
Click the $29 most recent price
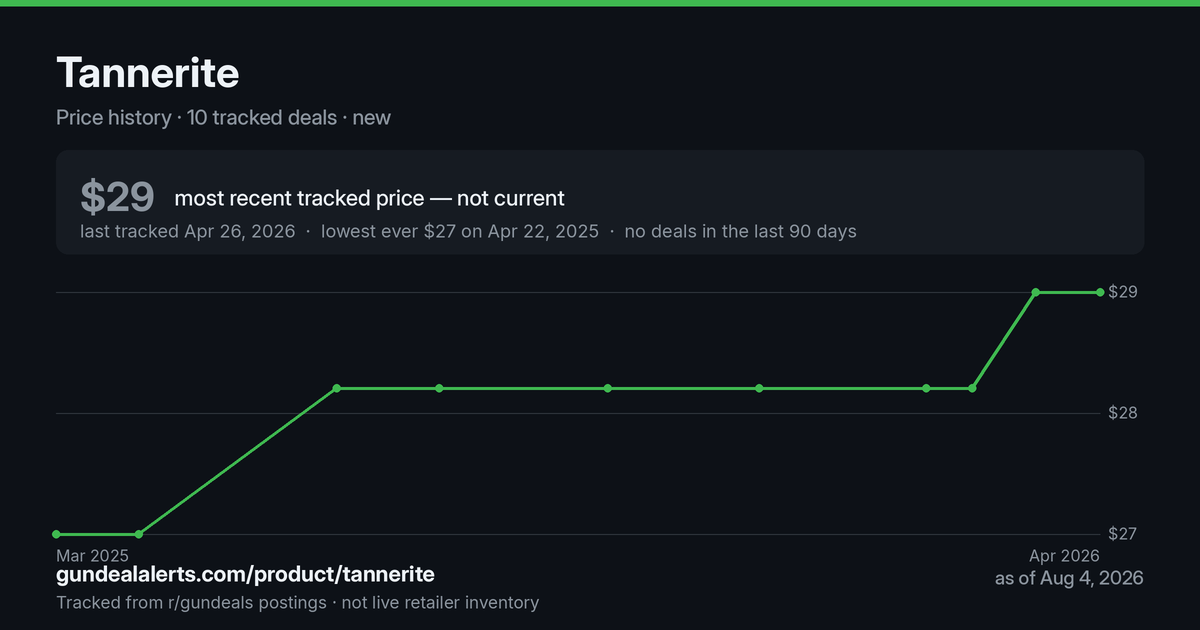pyautogui.click(x=117, y=197)
